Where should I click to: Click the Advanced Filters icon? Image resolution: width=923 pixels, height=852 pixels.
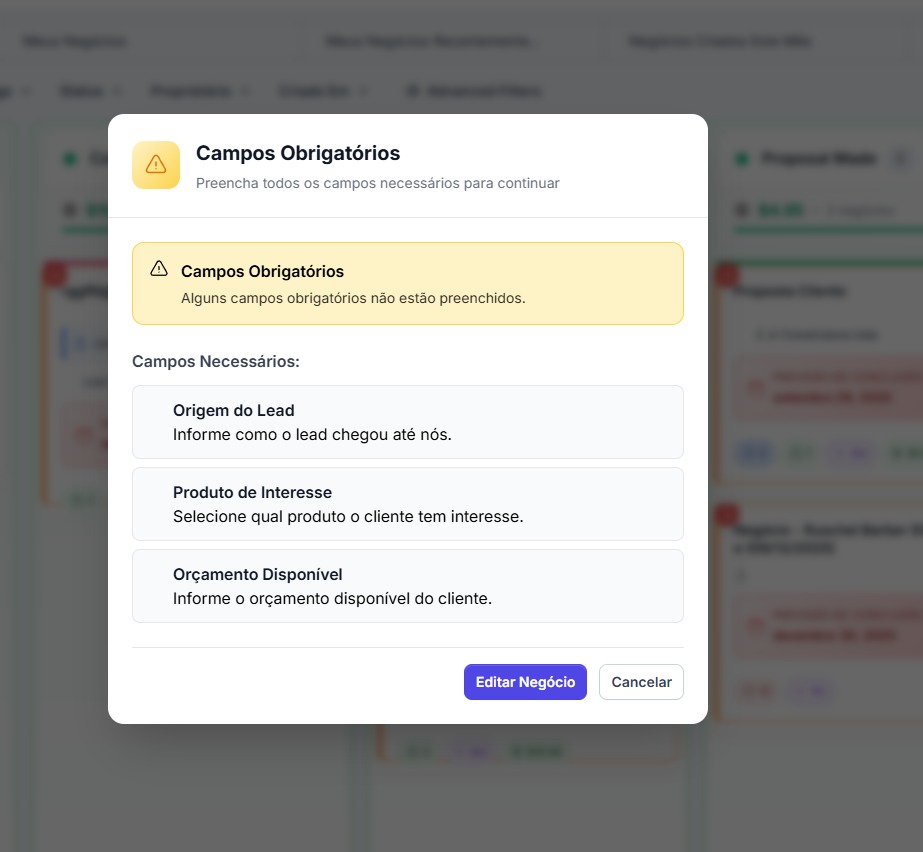[411, 91]
